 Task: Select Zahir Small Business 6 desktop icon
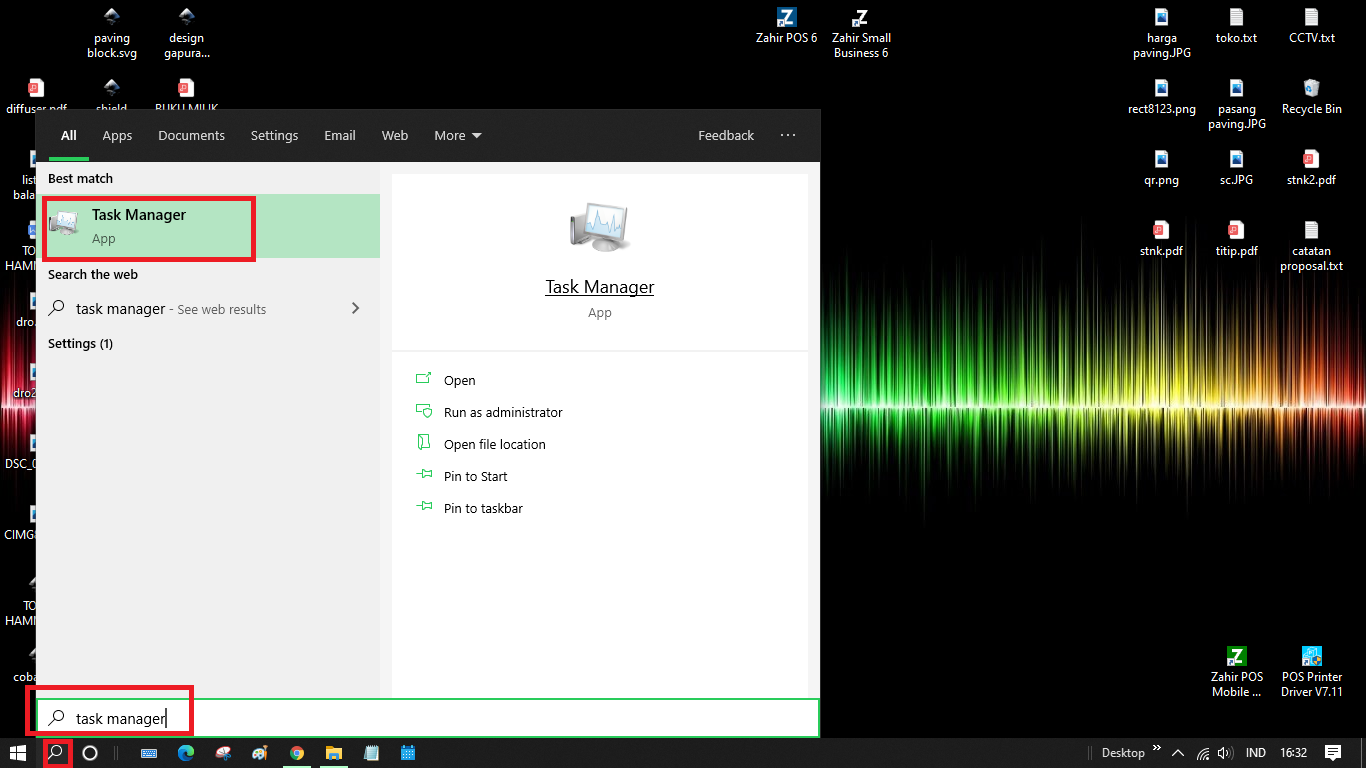point(861,34)
